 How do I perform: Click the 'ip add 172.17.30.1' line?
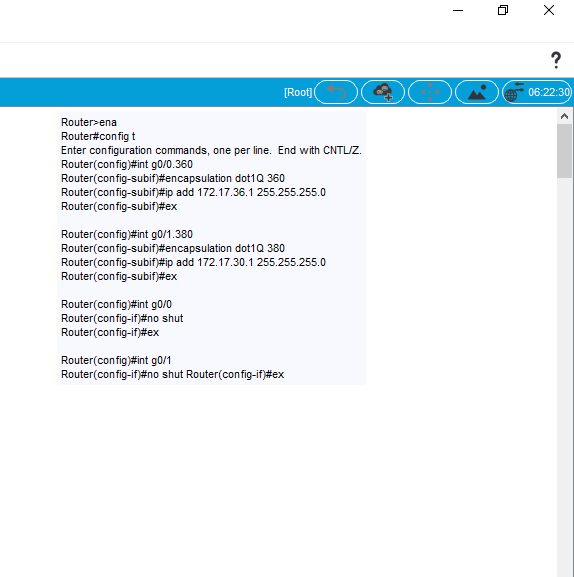pos(193,262)
